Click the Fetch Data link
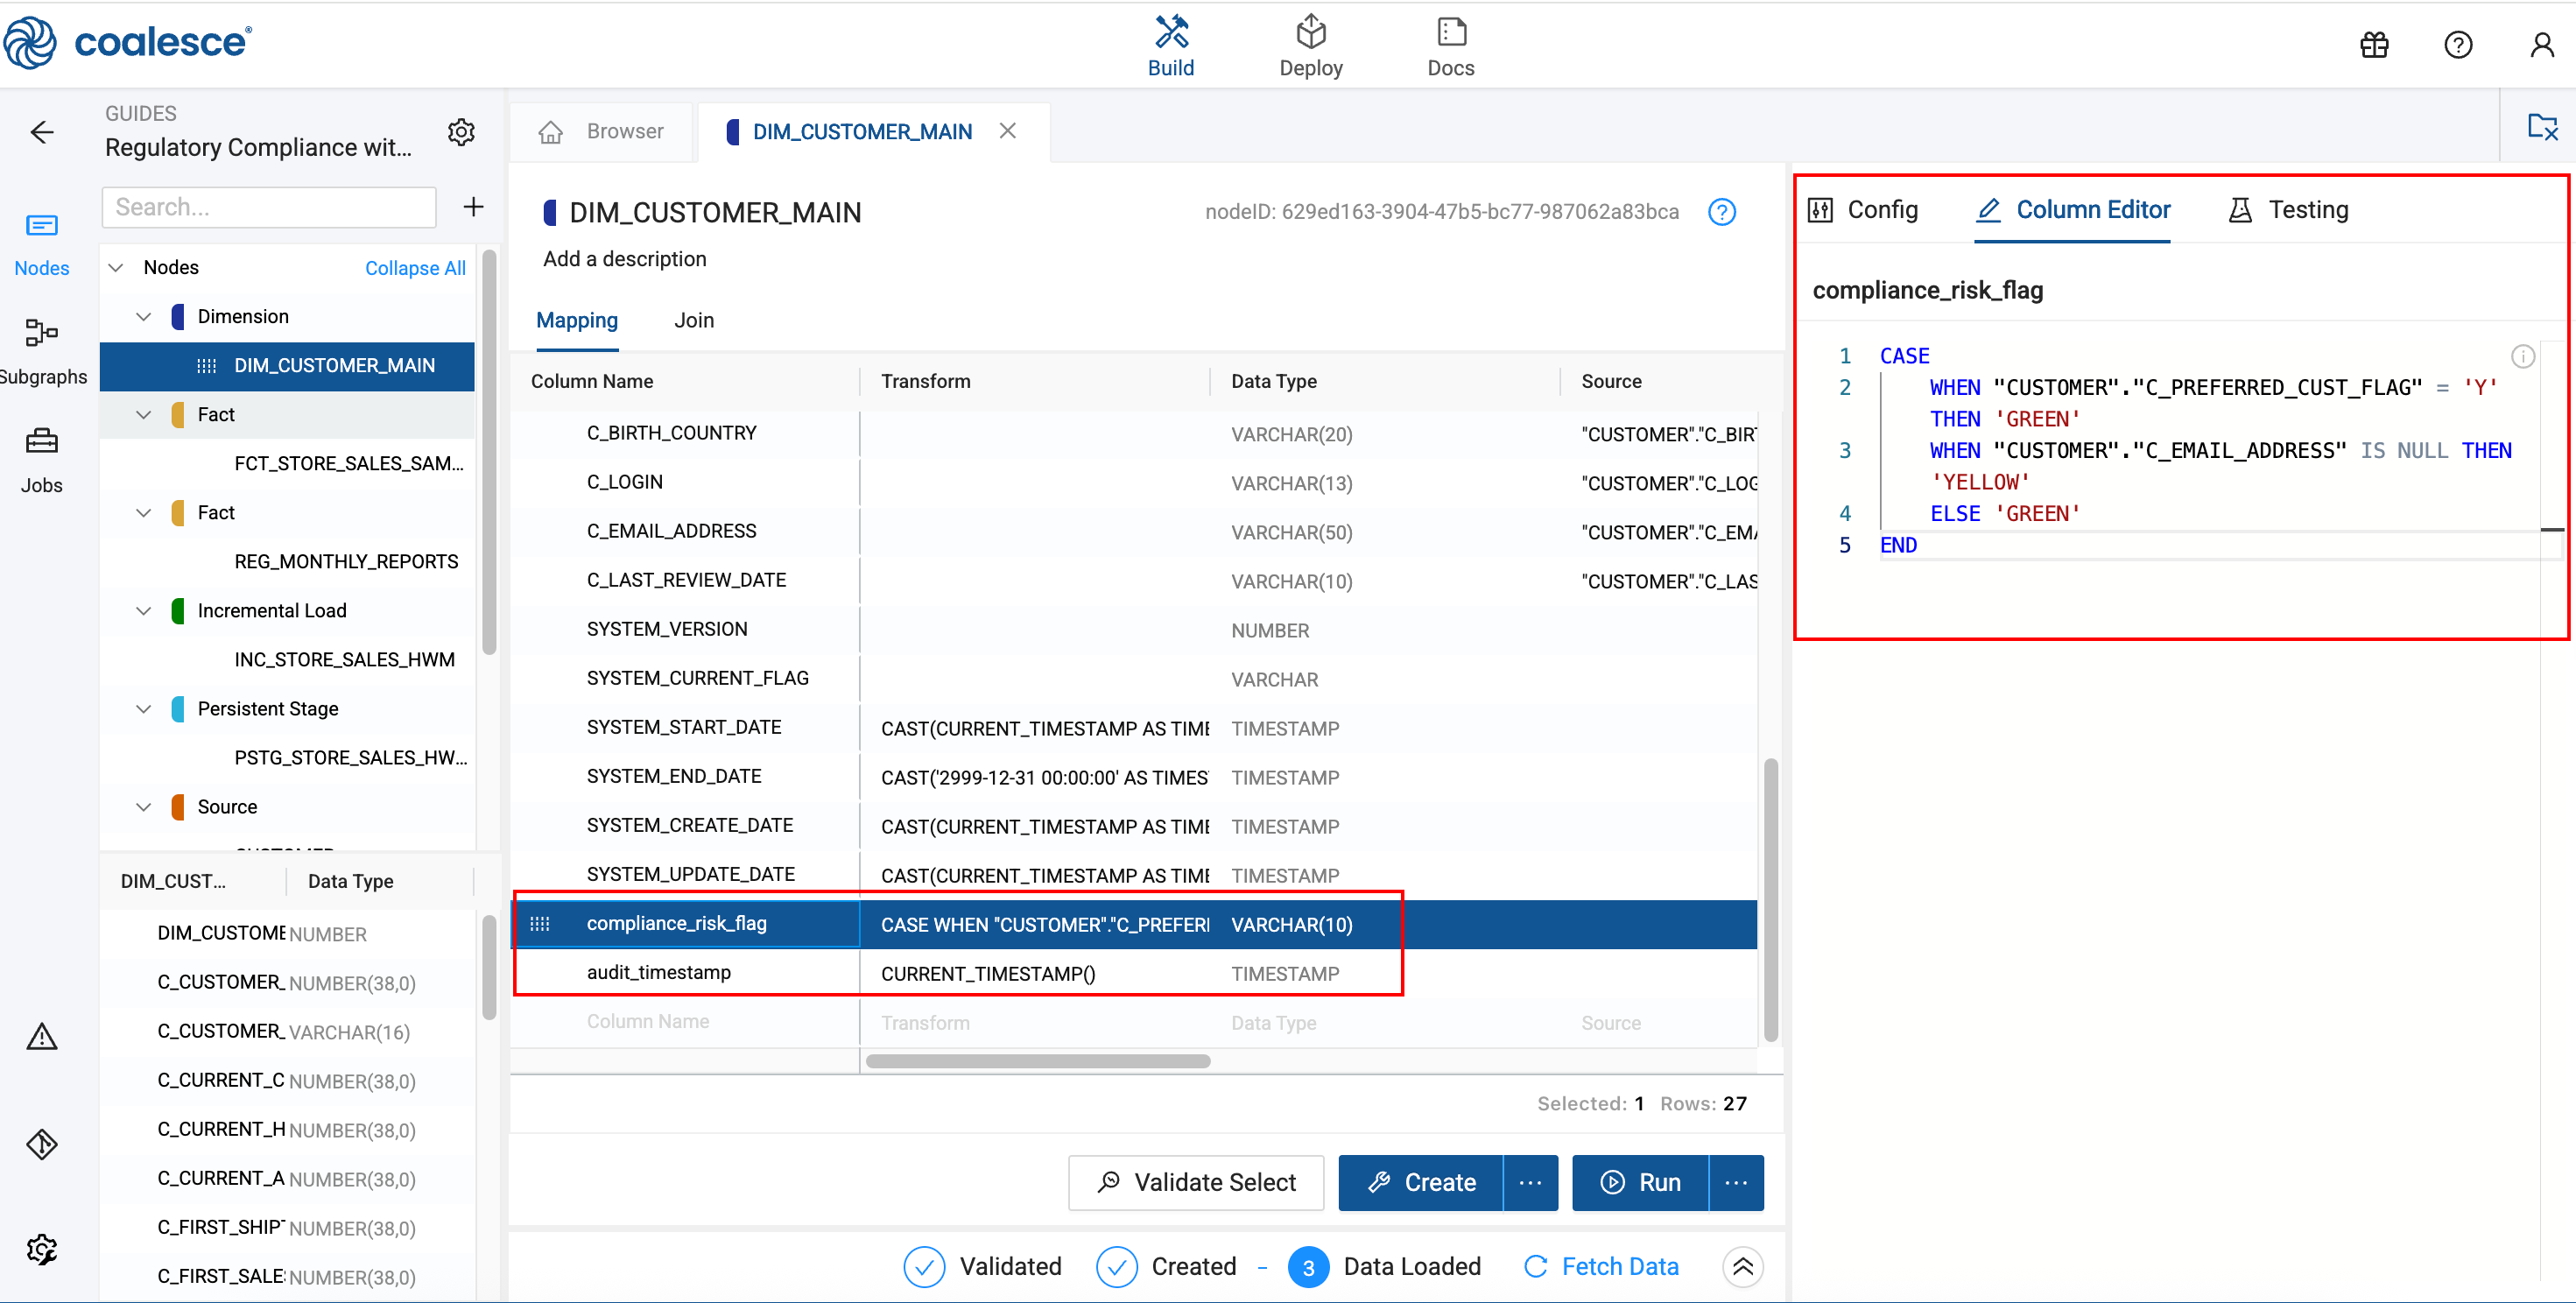The image size is (2576, 1303). (x=1601, y=1266)
